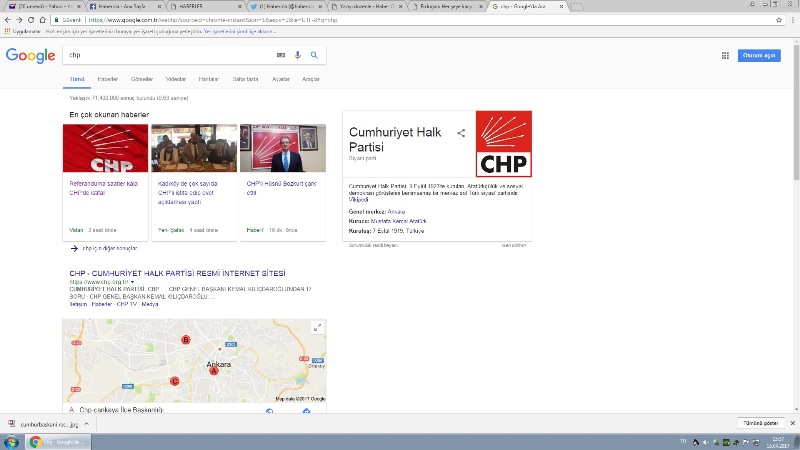Open the on-screen keyboard icon in search box

click(281, 55)
